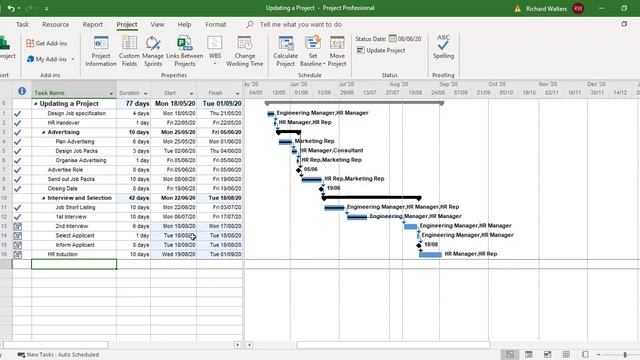Click Calculate Project
Viewport: 640px width, 360px height.
point(285,51)
